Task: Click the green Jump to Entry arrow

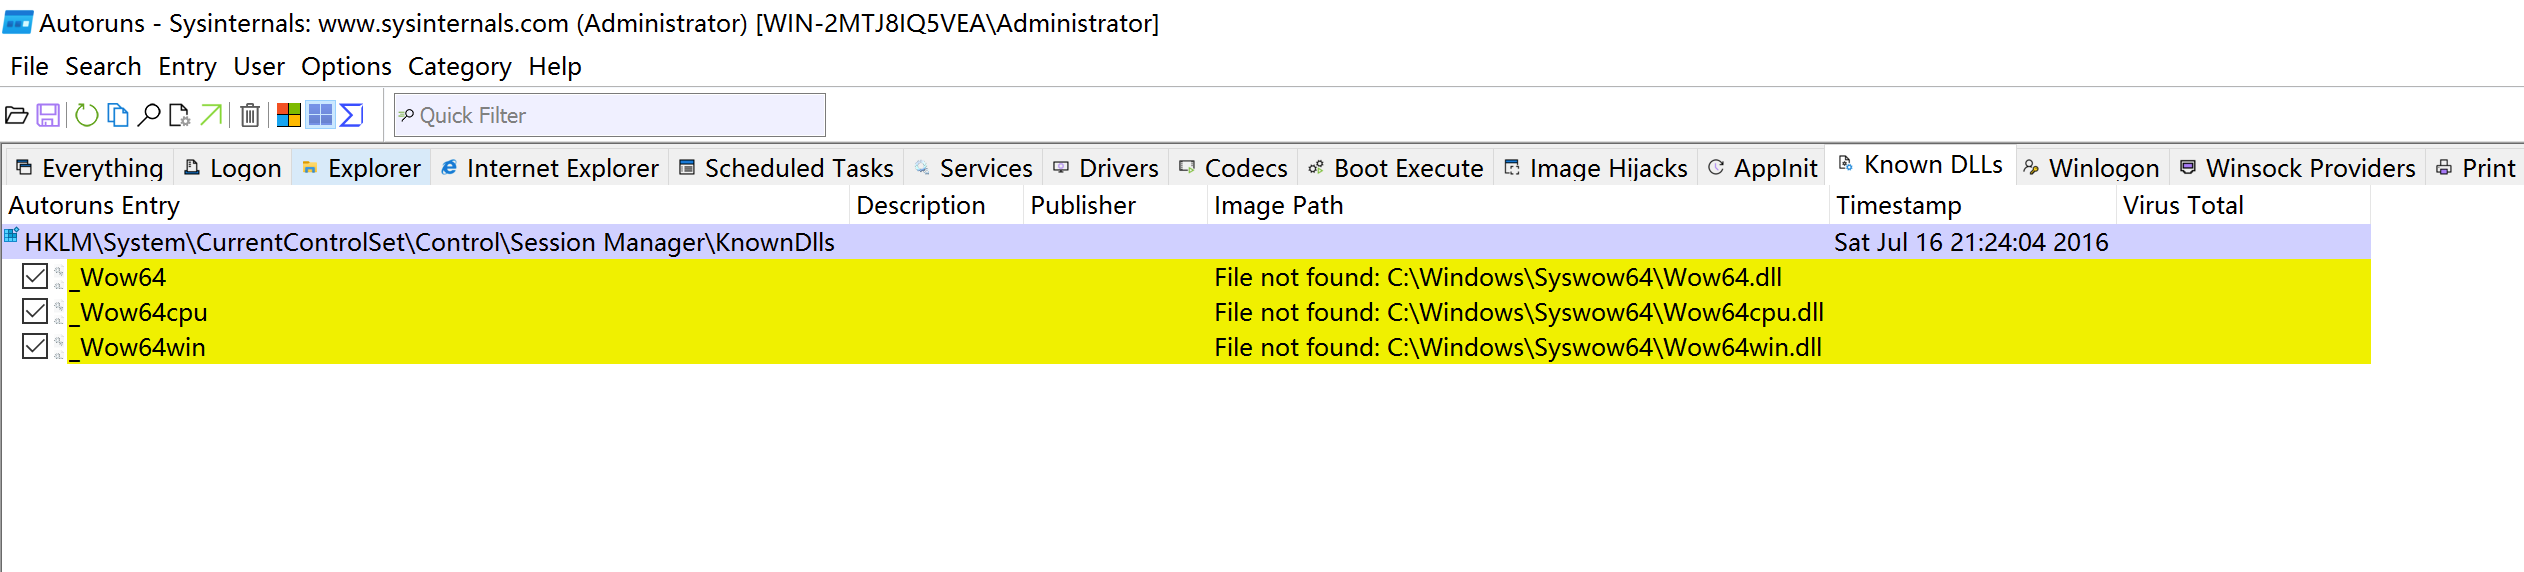Action: pyautogui.click(x=211, y=116)
